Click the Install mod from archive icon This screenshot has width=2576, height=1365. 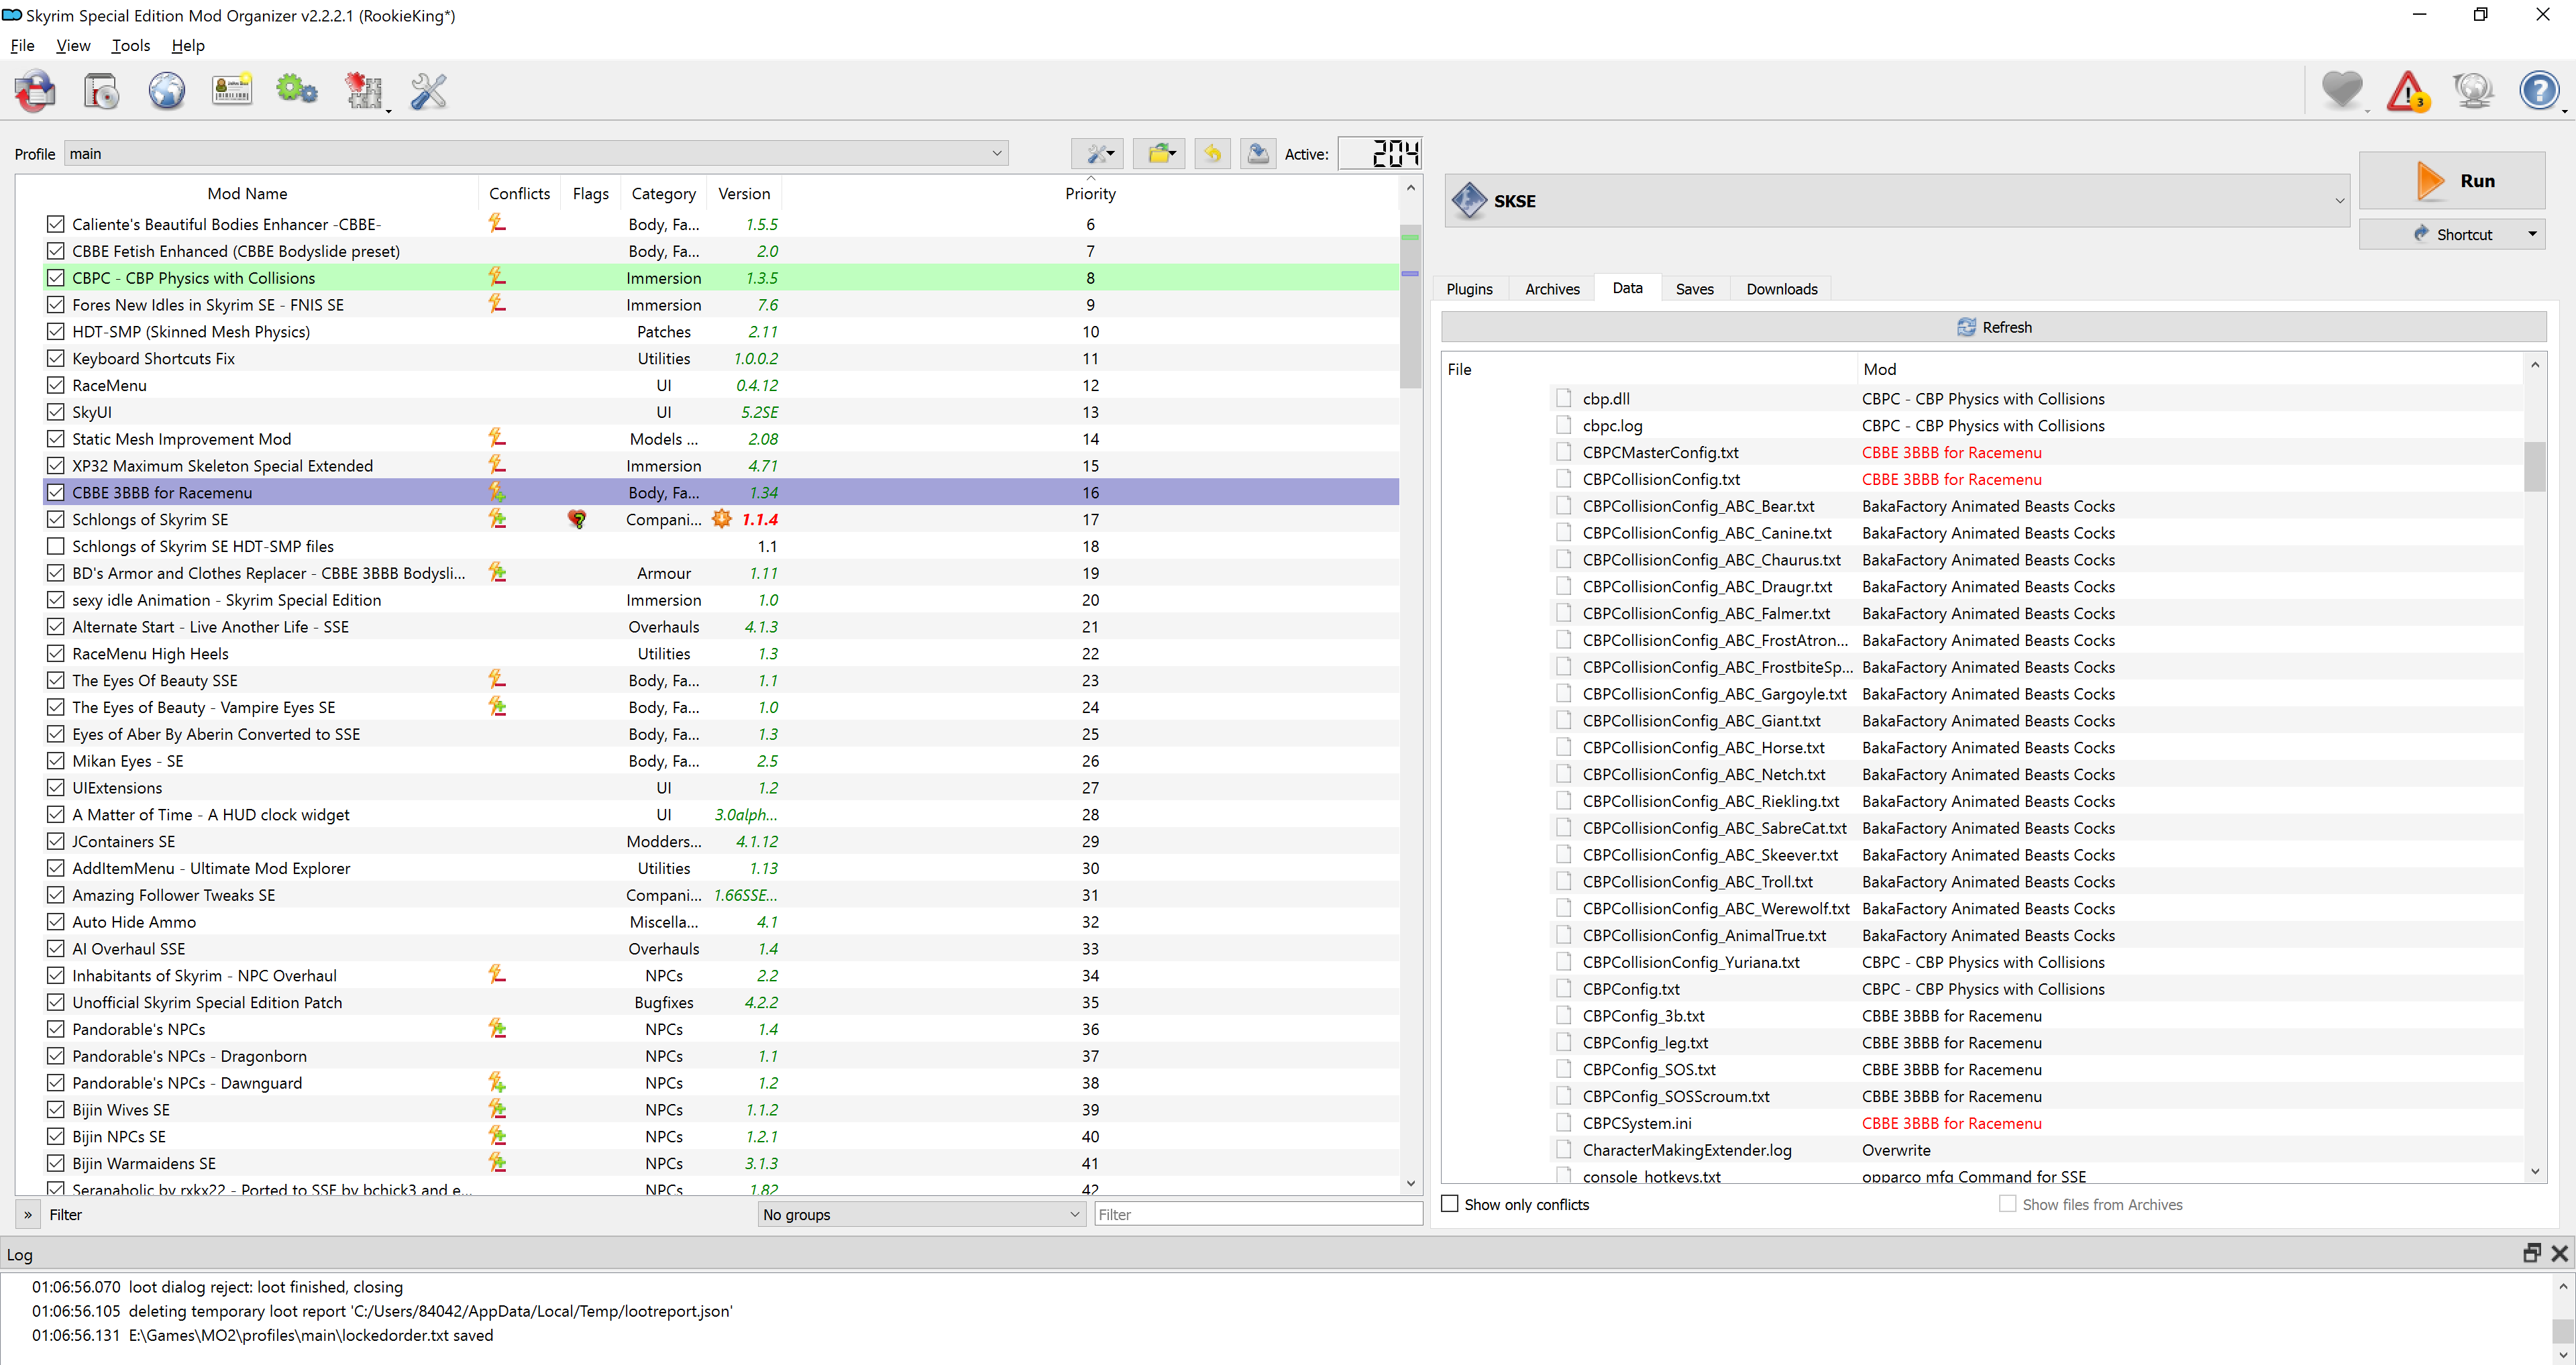click(101, 91)
